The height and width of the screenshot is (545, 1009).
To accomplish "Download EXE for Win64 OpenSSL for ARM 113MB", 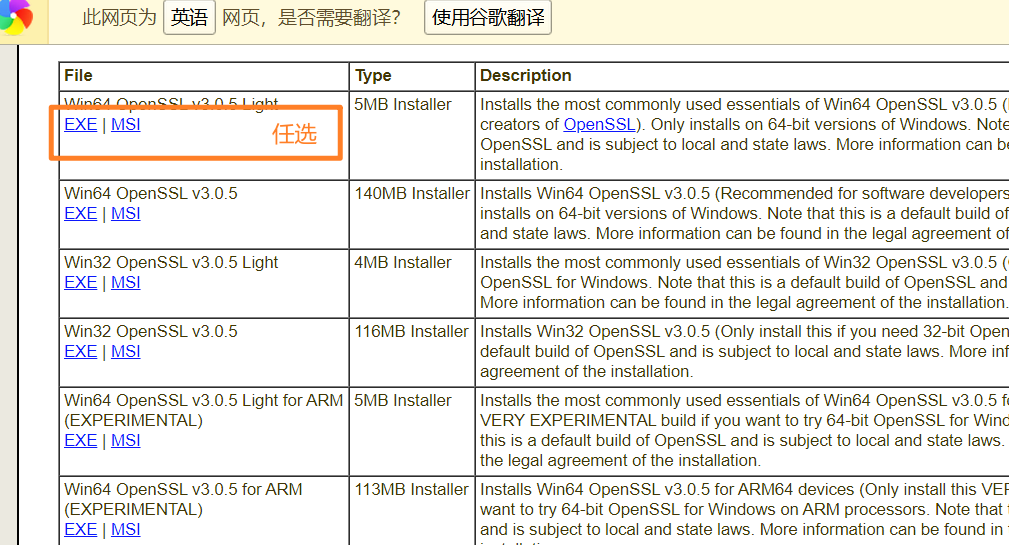I will coord(80,529).
